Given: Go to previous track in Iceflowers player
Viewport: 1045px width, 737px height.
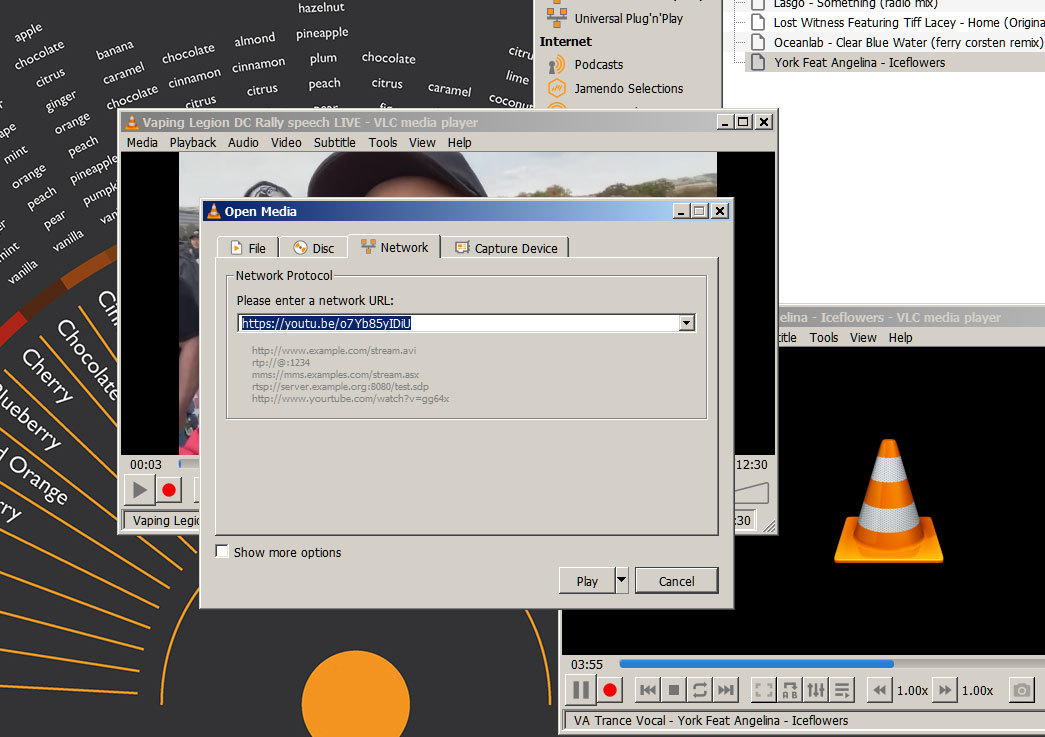Looking at the screenshot, I should pyautogui.click(x=647, y=690).
